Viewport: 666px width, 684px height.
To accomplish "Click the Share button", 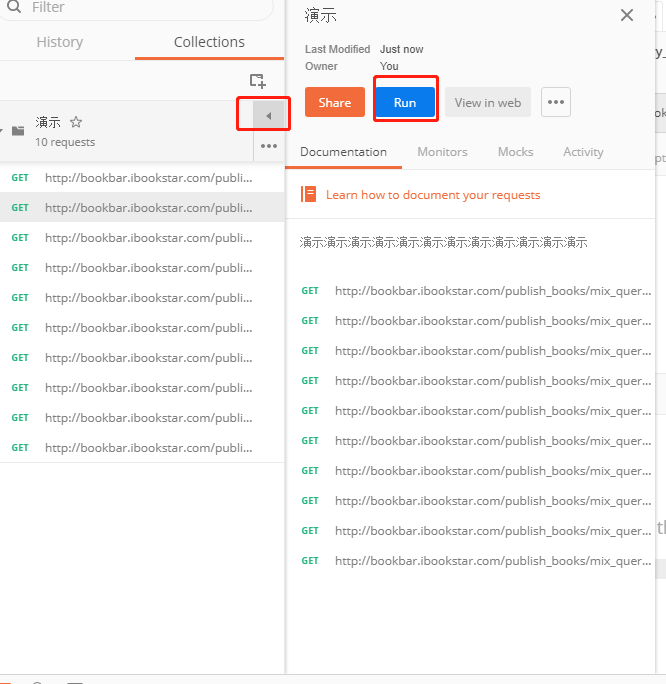I will pos(334,102).
